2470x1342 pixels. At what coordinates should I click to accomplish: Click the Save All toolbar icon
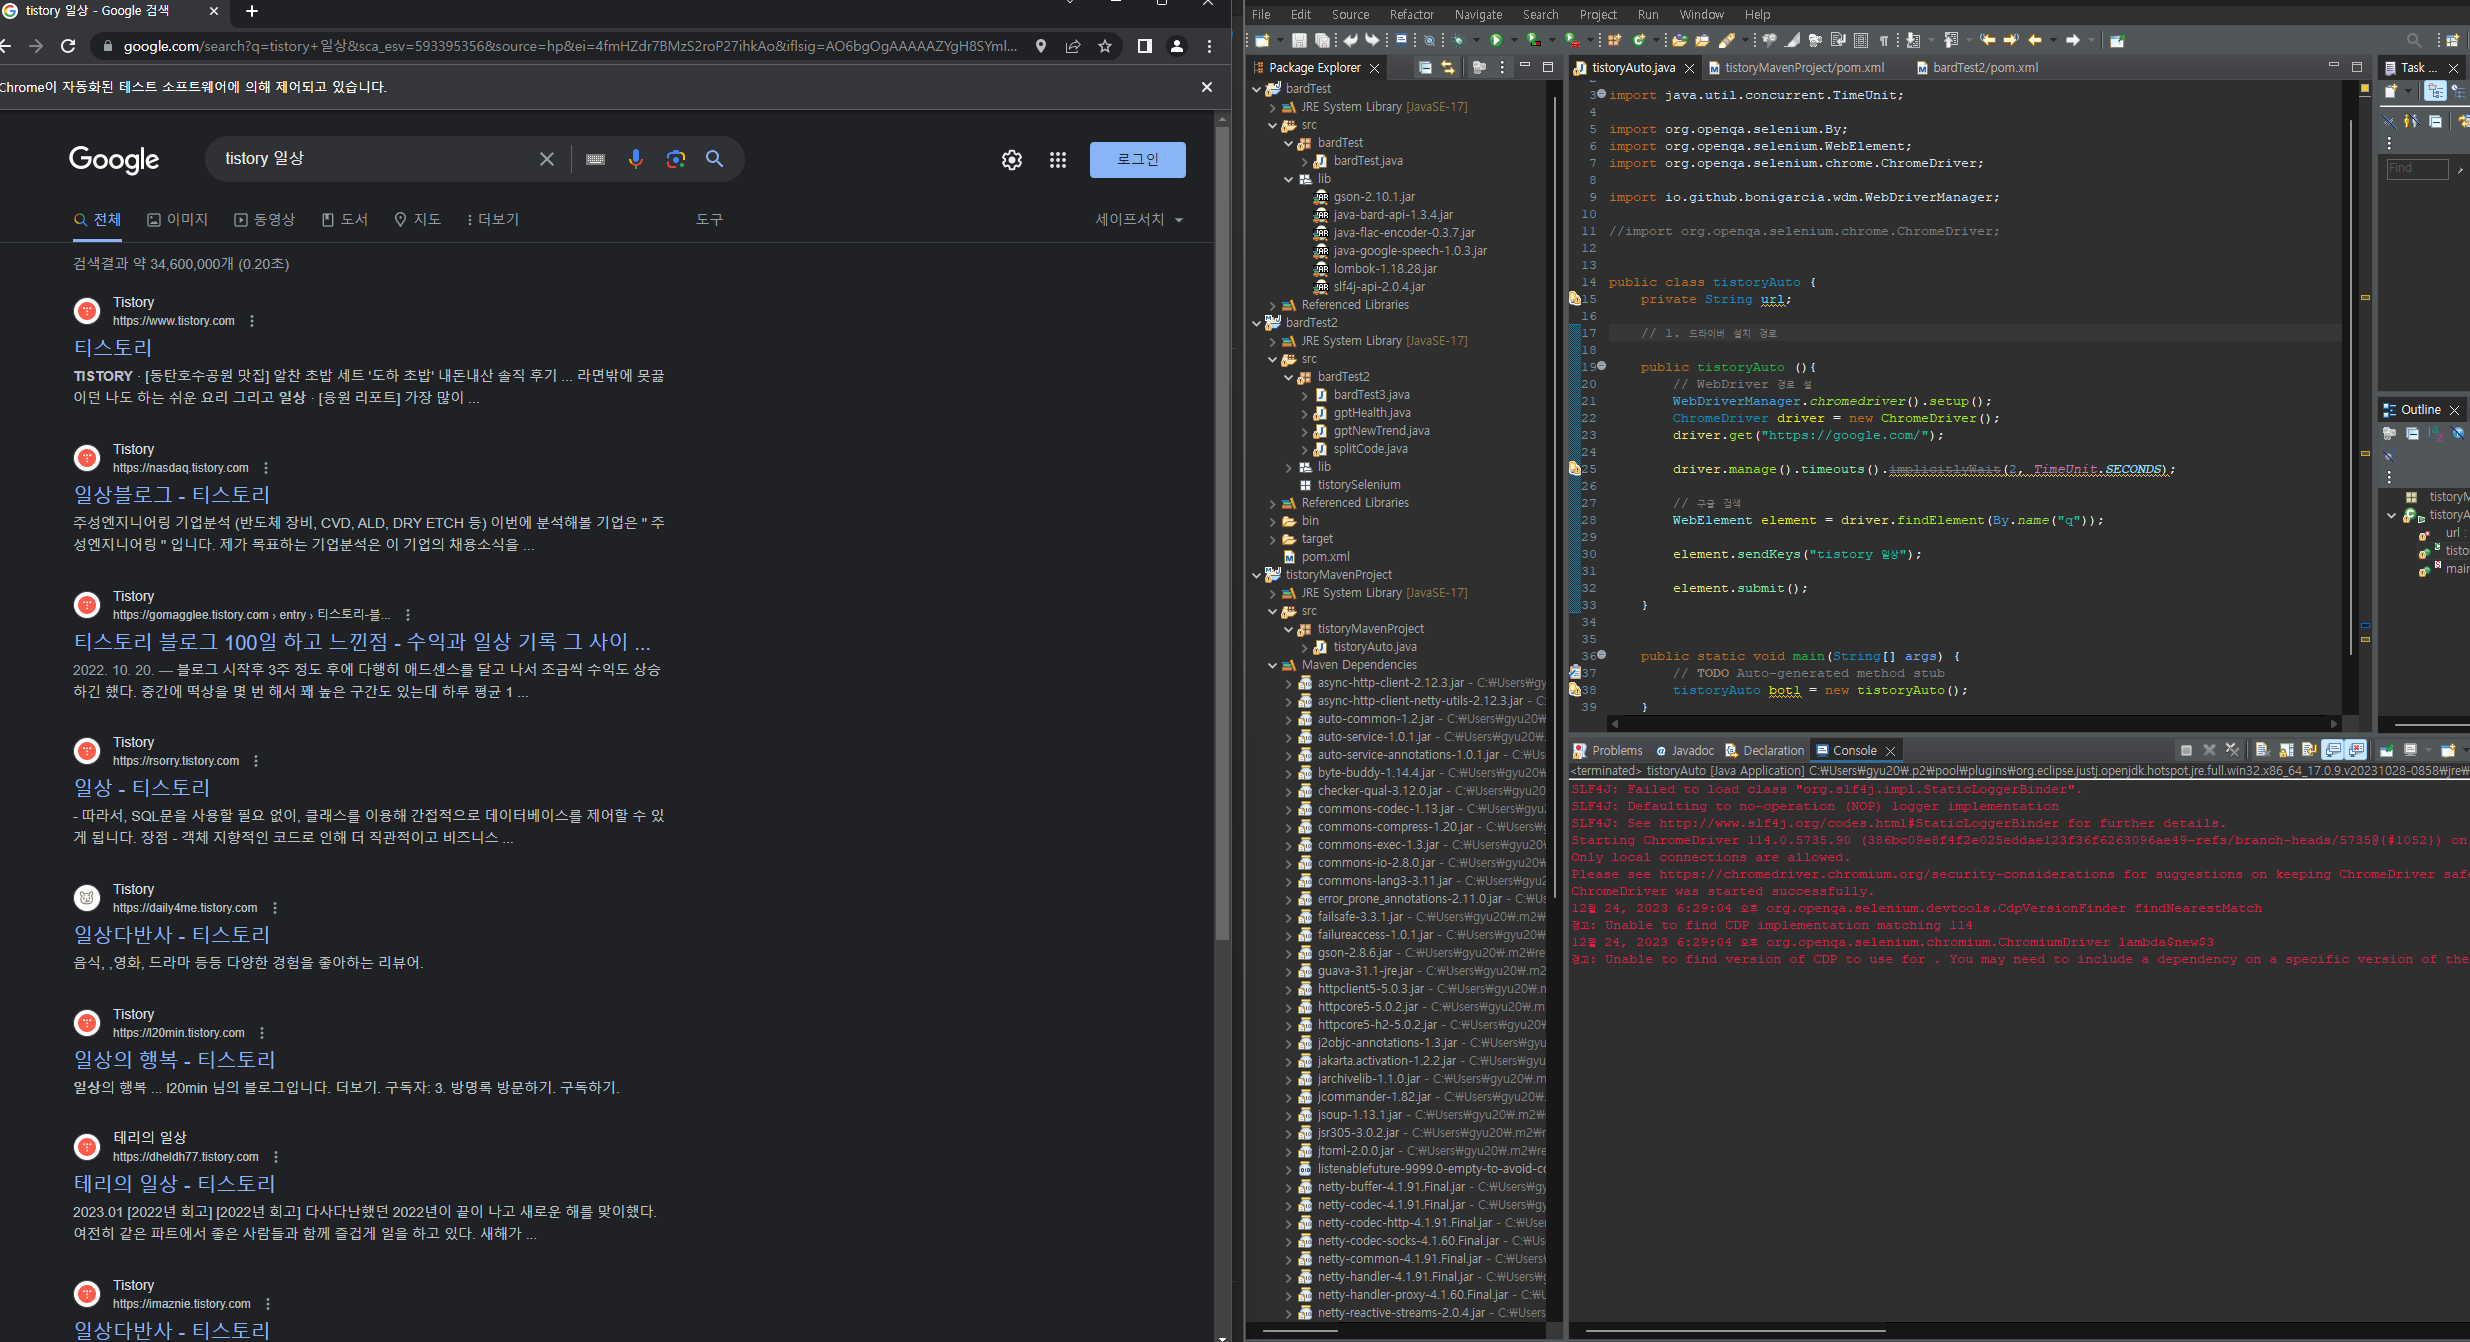click(1322, 40)
